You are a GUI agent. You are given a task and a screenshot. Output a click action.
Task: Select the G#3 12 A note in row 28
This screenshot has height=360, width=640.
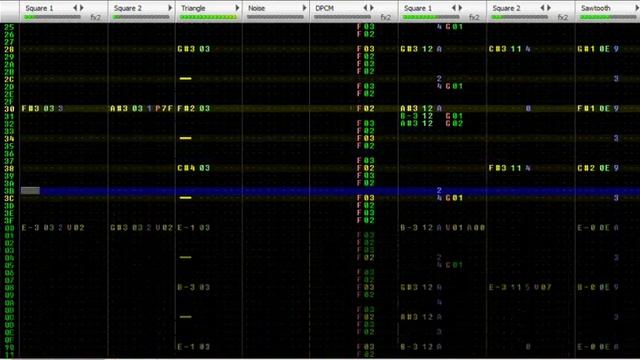pyautogui.click(x=421, y=49)
